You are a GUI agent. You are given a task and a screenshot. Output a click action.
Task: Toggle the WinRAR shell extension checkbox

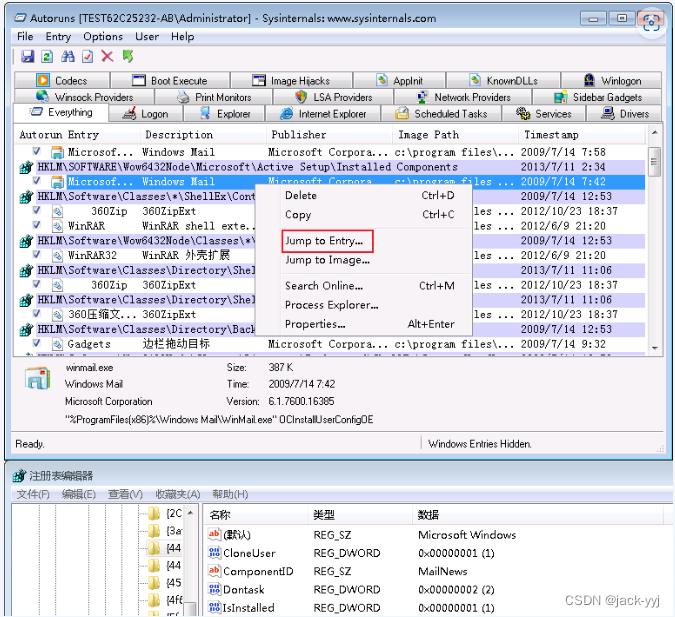click(37, 225)
